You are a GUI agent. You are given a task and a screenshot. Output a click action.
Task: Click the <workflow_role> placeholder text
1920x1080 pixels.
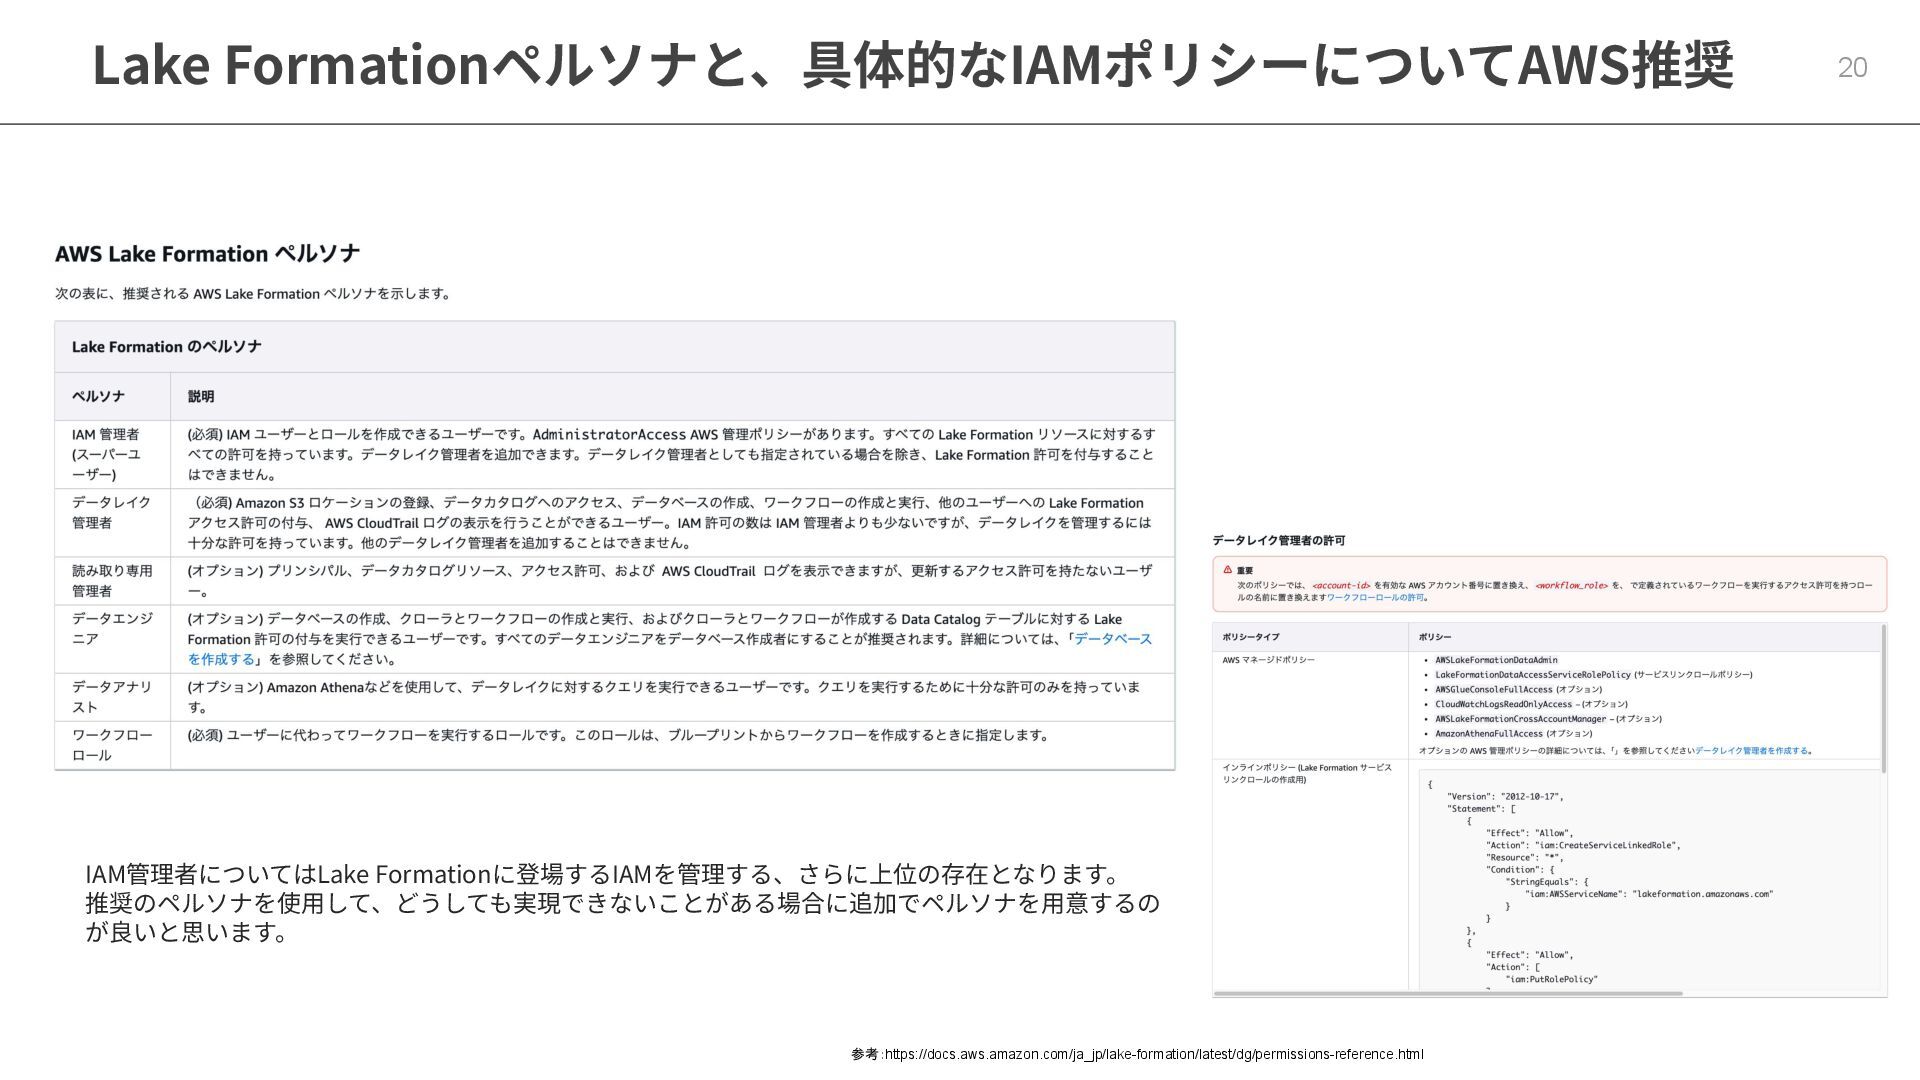[x=1571, y=585]
